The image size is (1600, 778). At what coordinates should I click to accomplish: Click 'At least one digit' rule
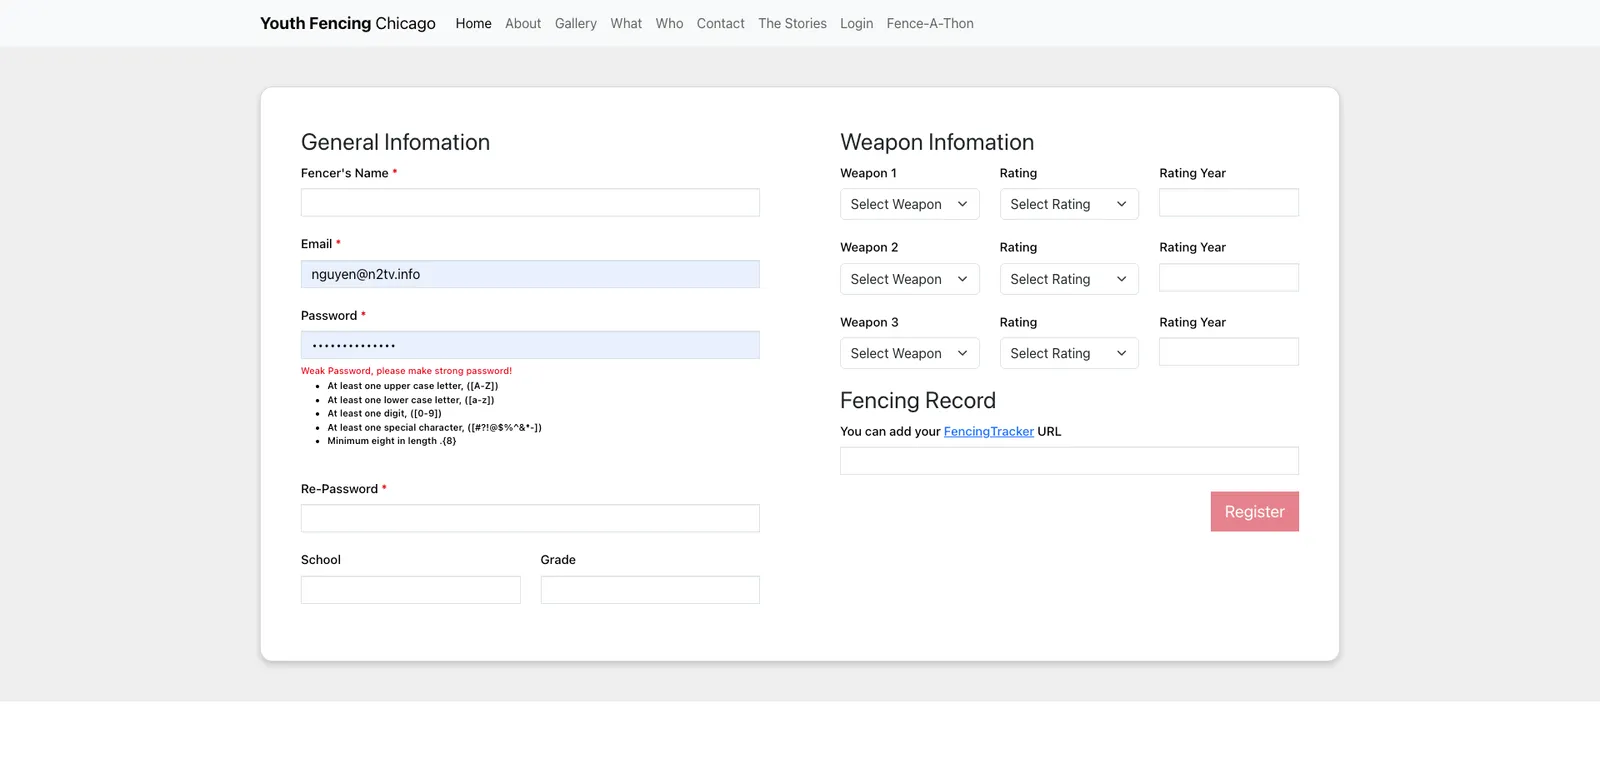[384, 413]
